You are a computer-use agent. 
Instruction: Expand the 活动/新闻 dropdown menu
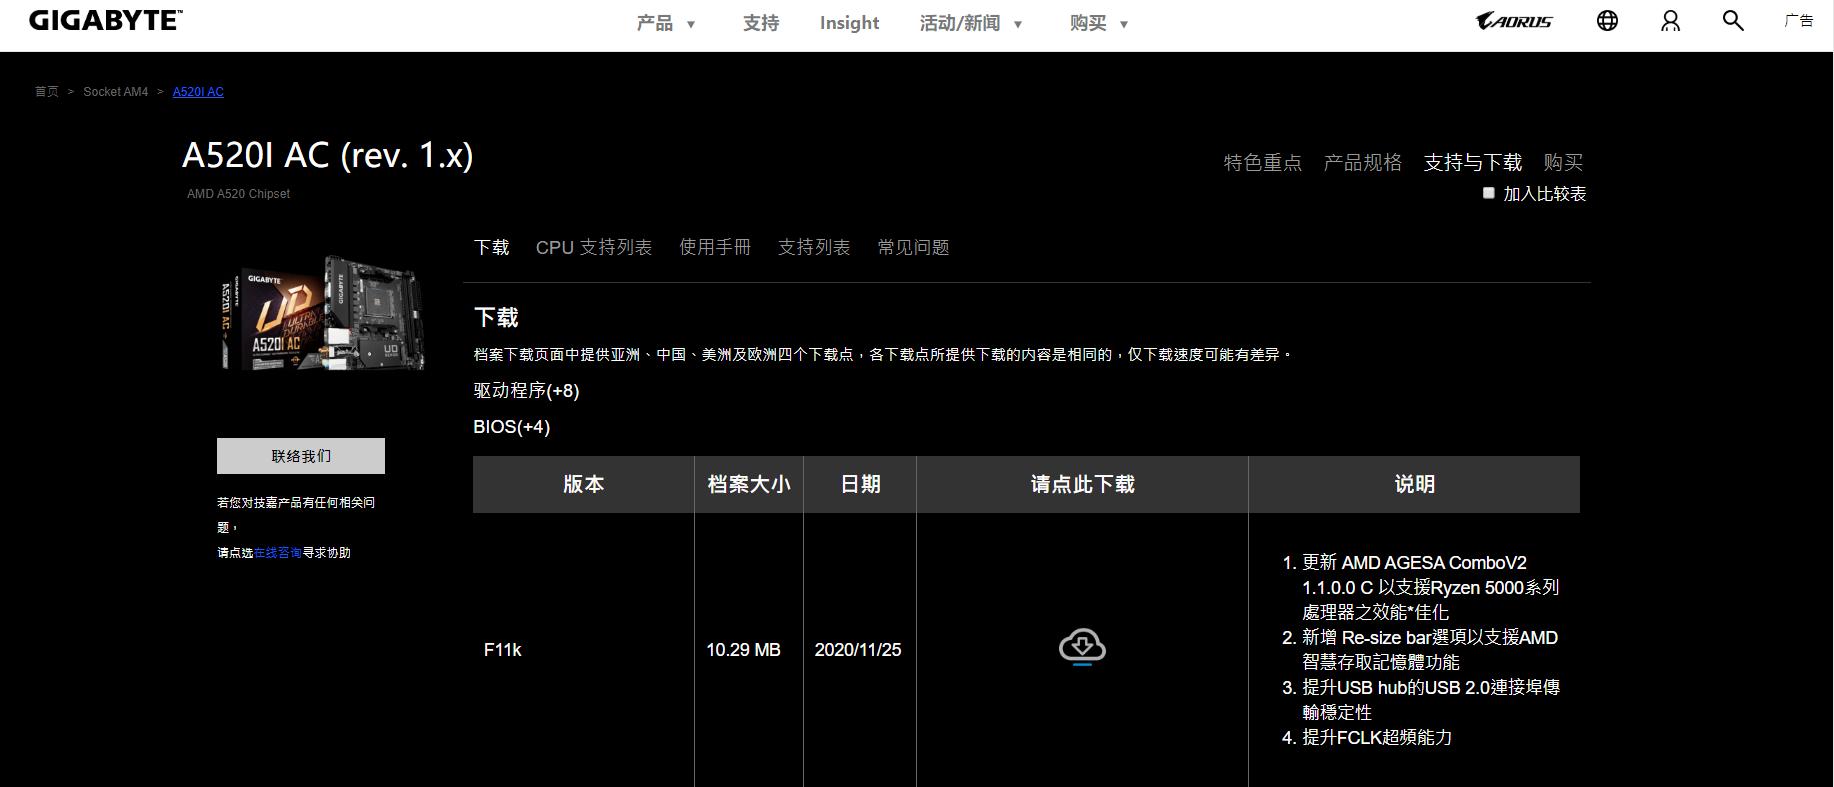971,23
